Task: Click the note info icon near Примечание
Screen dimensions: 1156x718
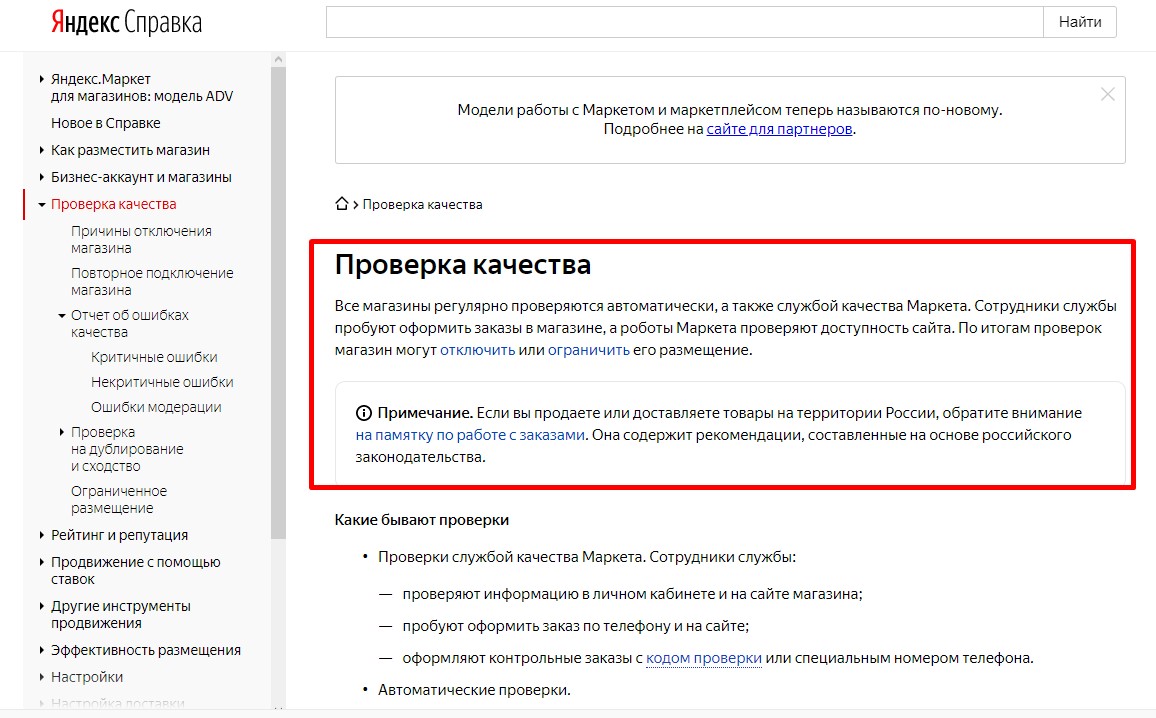Action: (x=363, y=413)
